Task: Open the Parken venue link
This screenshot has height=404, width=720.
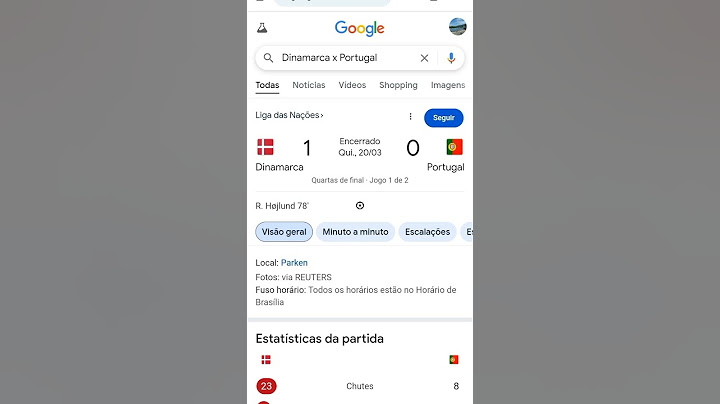Action: [x=294, y=263]
